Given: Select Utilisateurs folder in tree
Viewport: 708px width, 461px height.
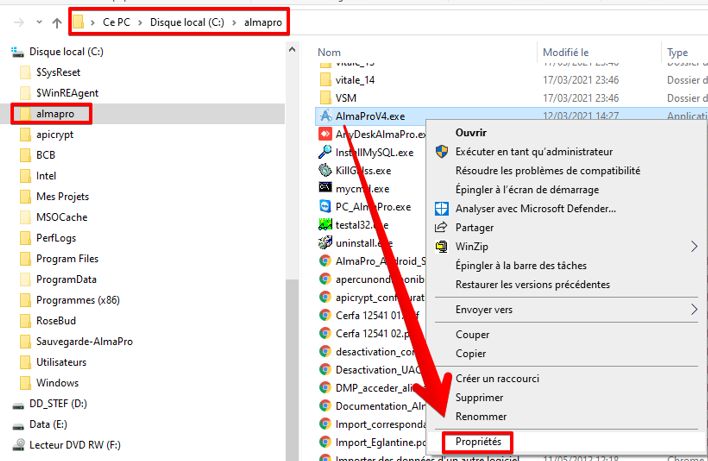Looking at the screenshot, I should click(61, 362).
